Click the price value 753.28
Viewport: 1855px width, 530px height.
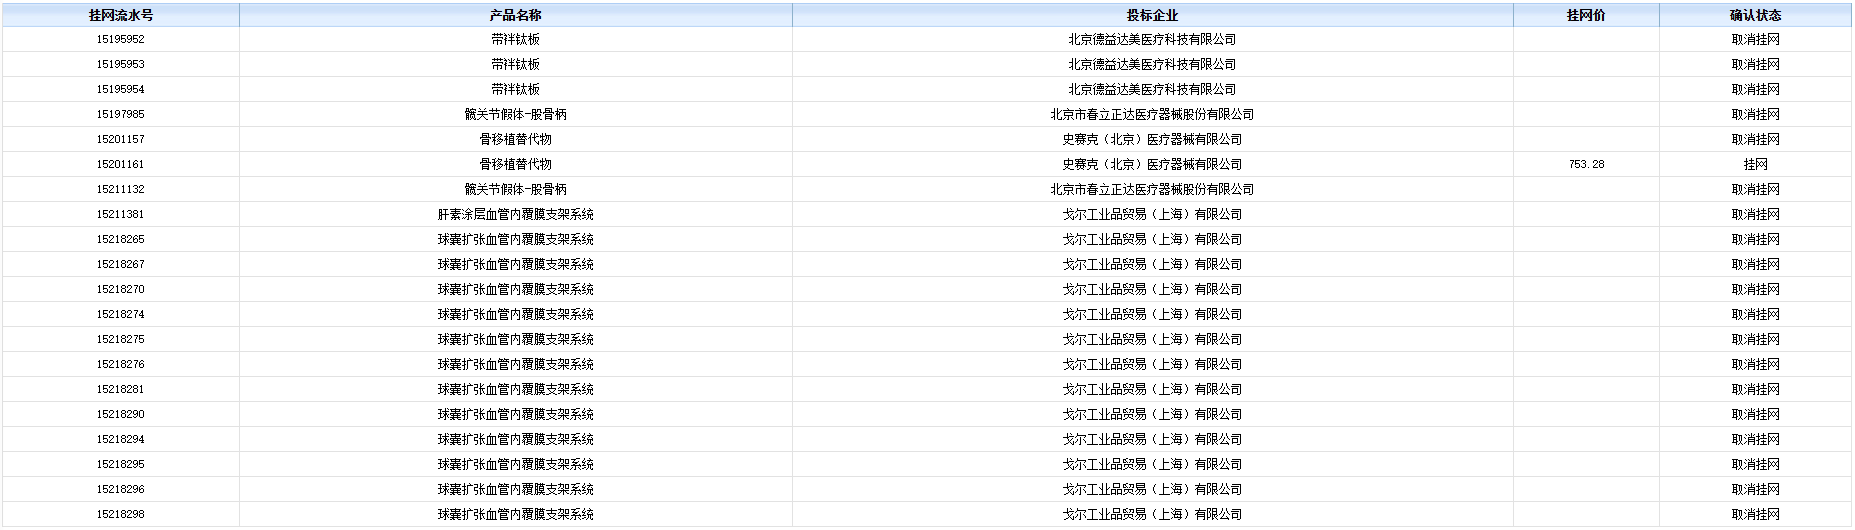pos(1586,165)
